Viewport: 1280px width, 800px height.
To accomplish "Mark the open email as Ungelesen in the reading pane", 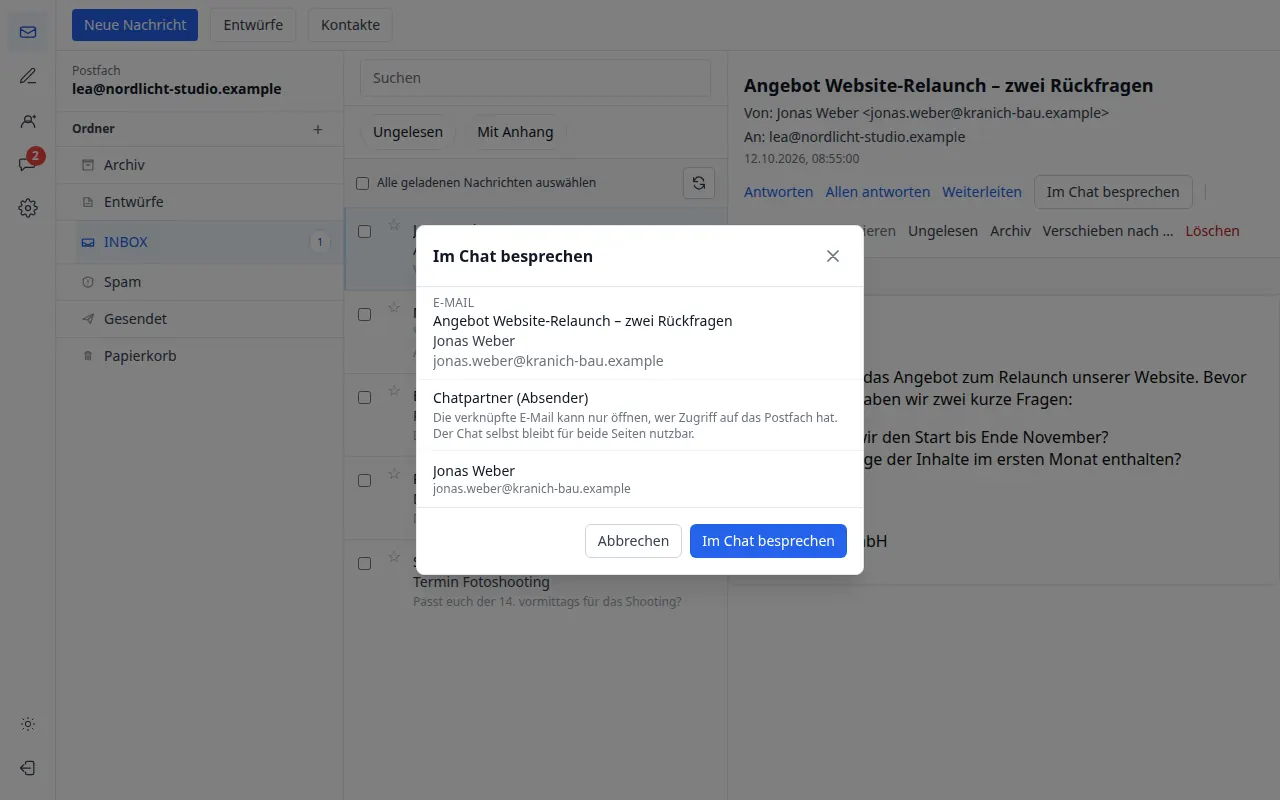I will click(943, 231).
